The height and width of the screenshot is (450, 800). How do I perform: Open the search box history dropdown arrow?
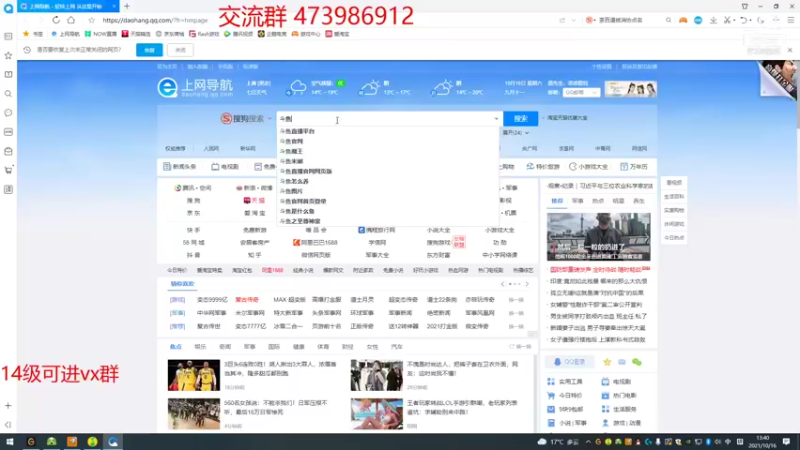point(496,119)
